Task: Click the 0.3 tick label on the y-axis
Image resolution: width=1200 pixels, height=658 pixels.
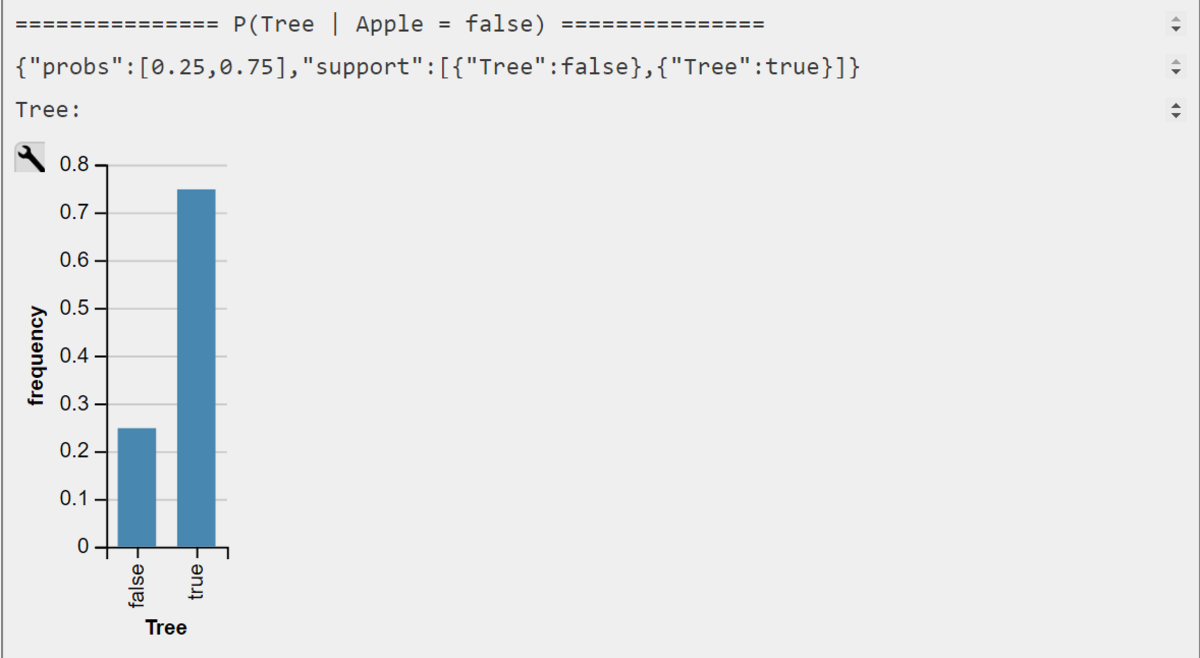Action: (x=74, y=404)
